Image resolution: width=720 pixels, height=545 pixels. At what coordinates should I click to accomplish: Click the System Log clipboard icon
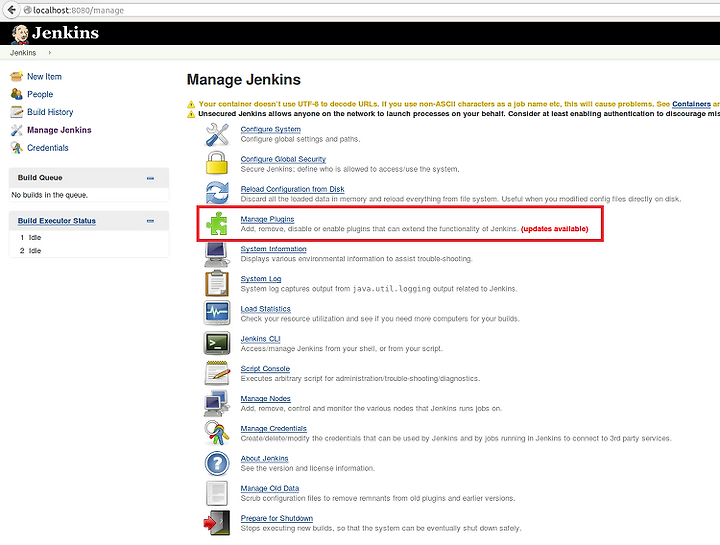tap(217, 283)
